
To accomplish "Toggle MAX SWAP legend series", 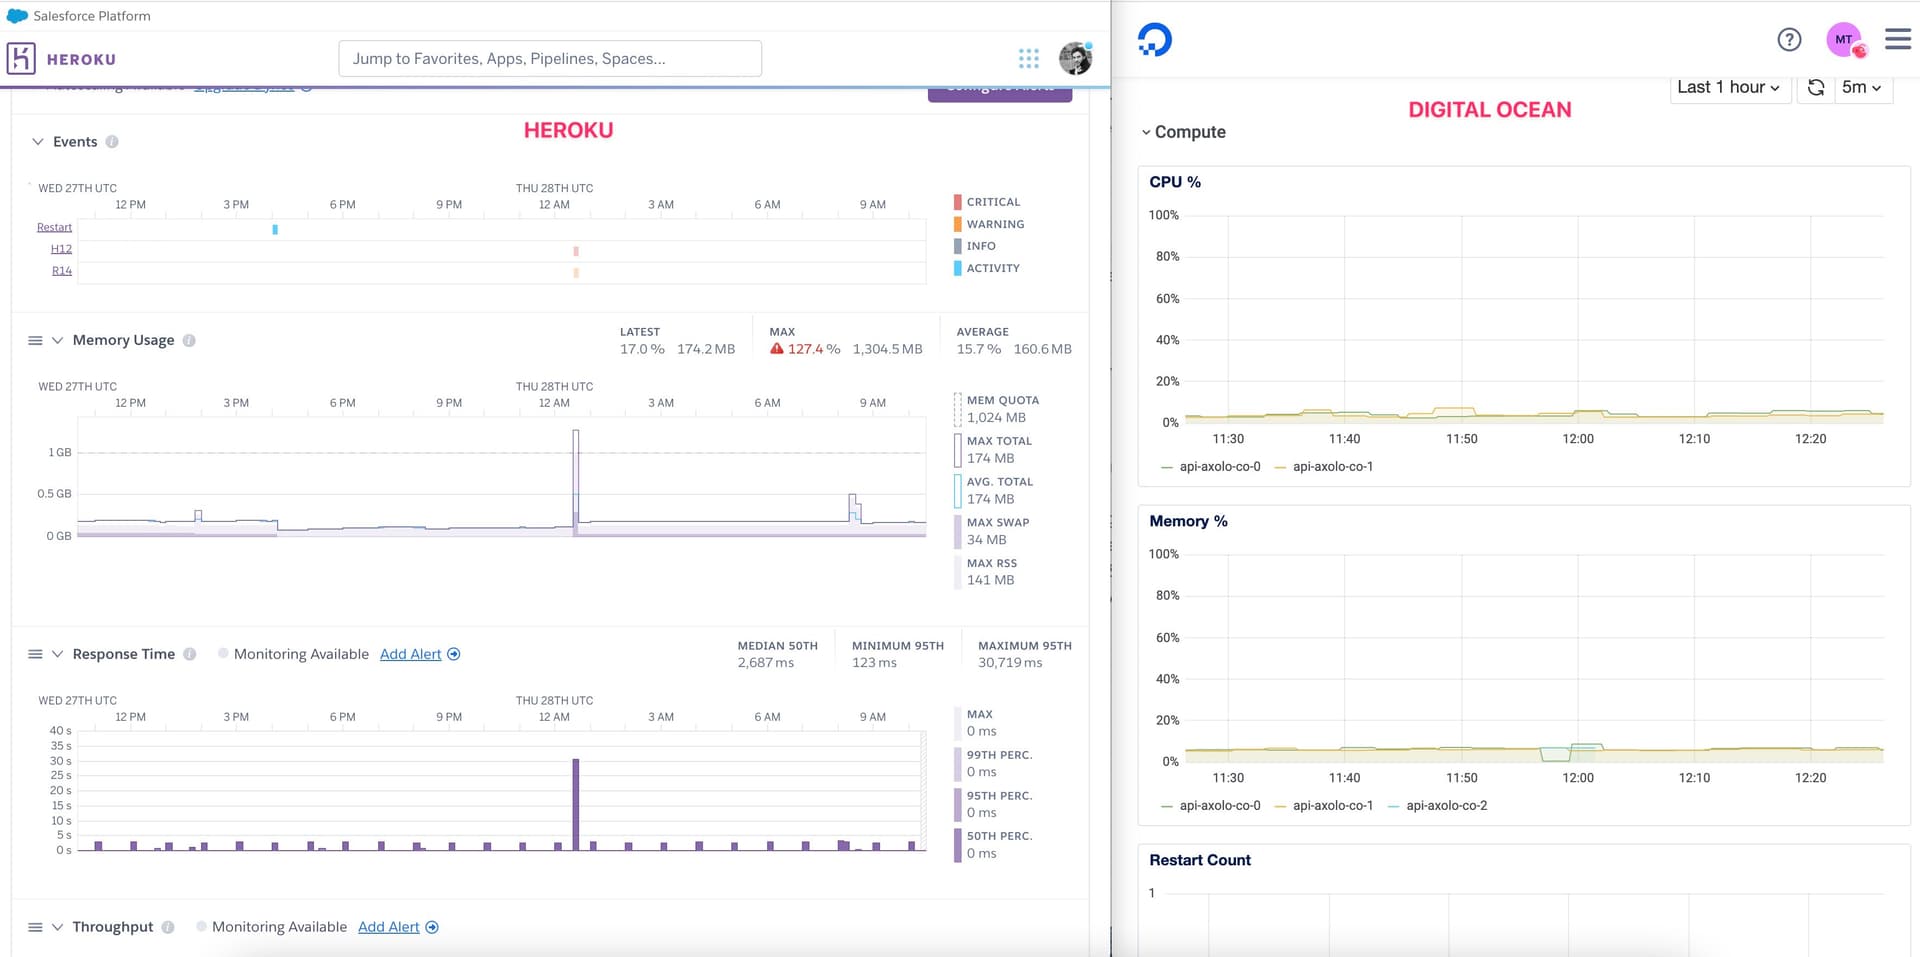I will point(991,531).
